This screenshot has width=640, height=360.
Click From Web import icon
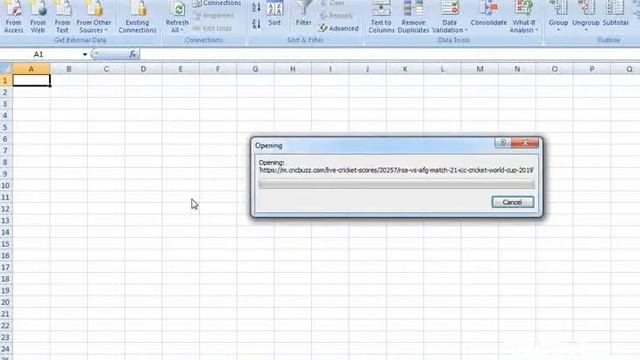[x=38, y=17]
